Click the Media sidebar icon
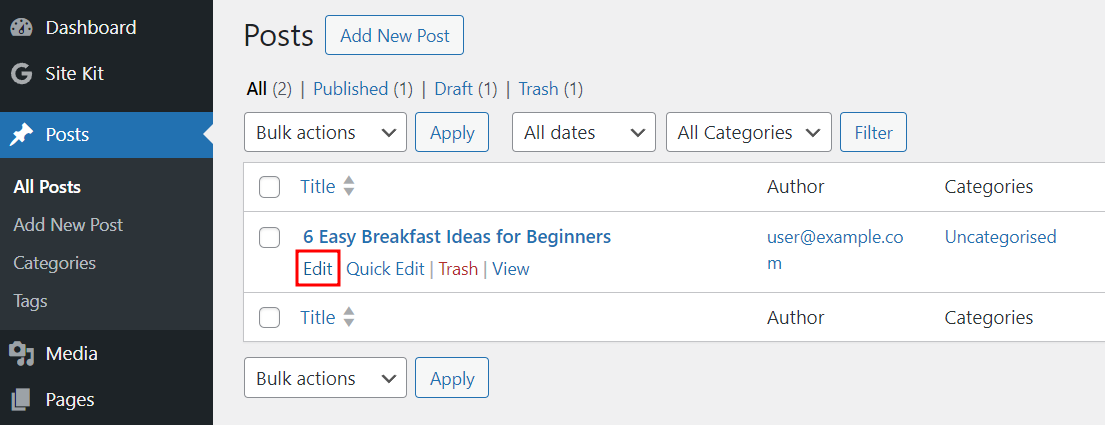This screenshot has height=425, width=1105. point(22,353)
